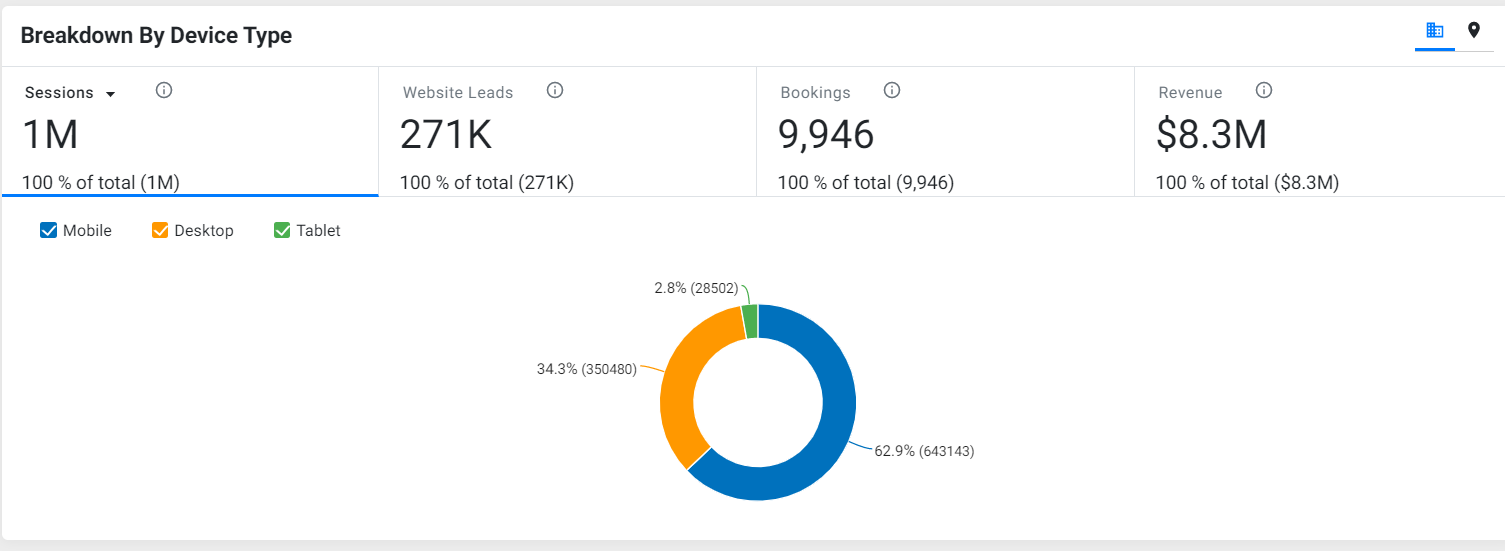The height and width of the screenshot is (551, 1505).
Task: Click the 62.9% (643143) label
Action: [x=924, y=451]
